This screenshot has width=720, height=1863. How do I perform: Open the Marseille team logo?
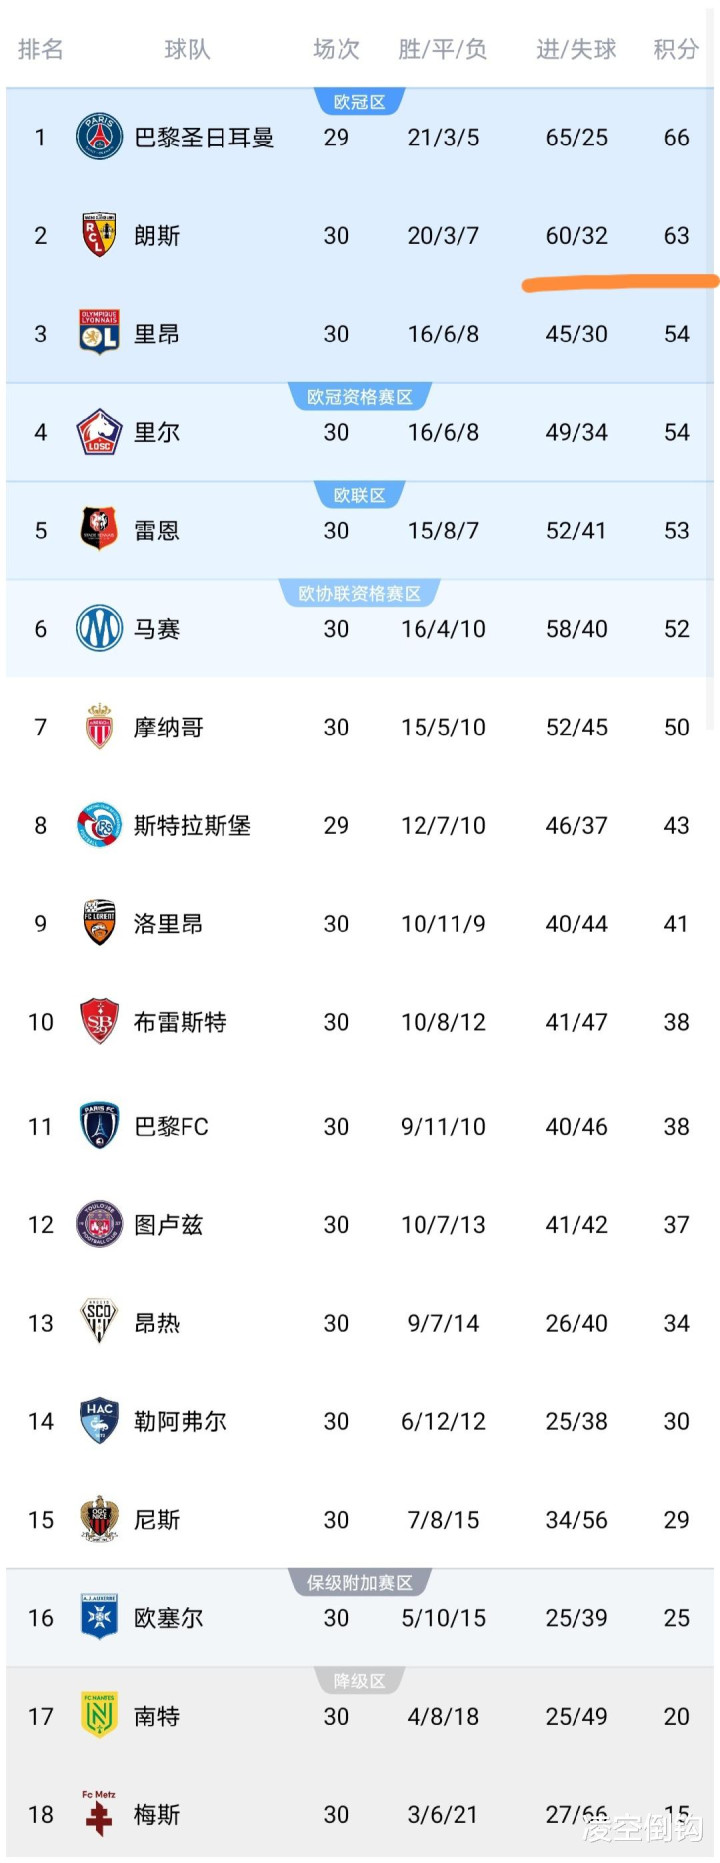pos(99,628)
